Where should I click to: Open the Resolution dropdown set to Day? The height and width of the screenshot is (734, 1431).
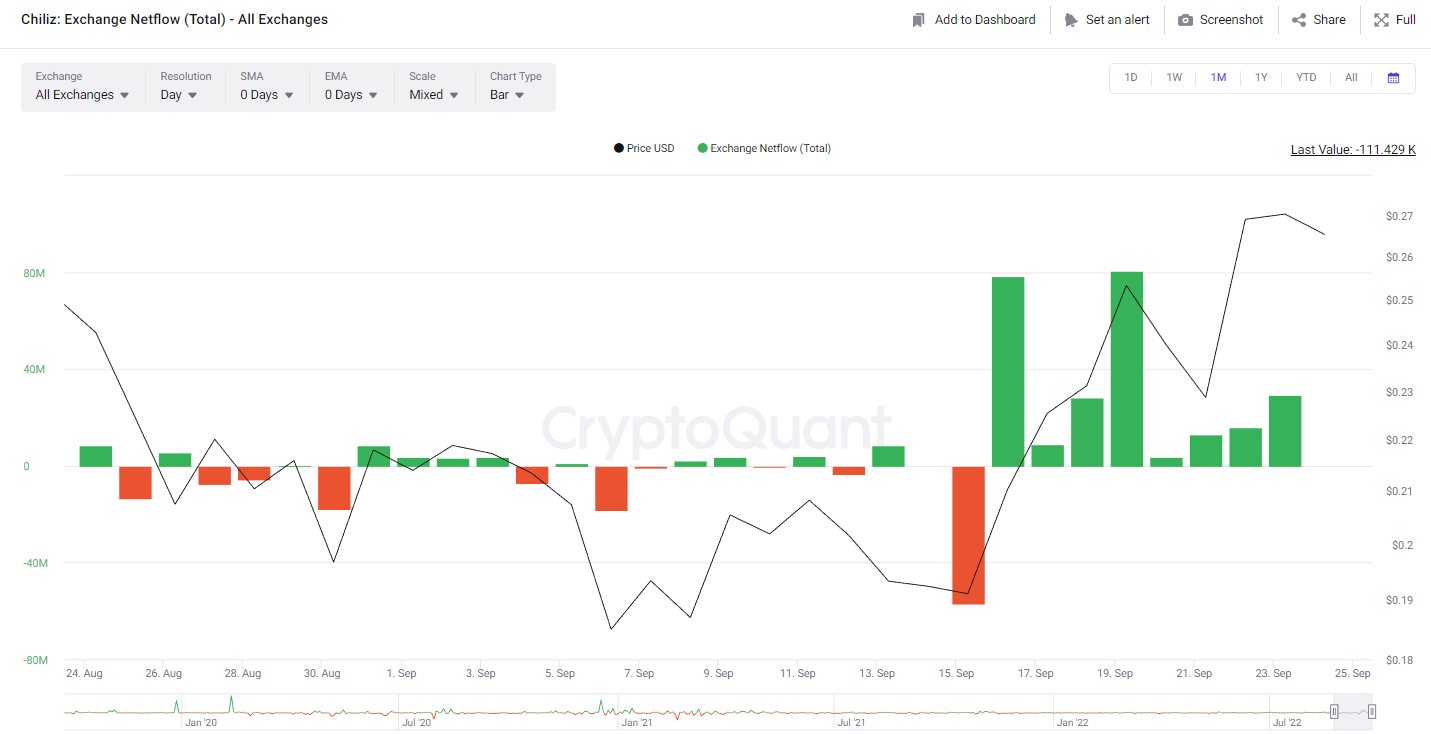(x=179, y=95)
